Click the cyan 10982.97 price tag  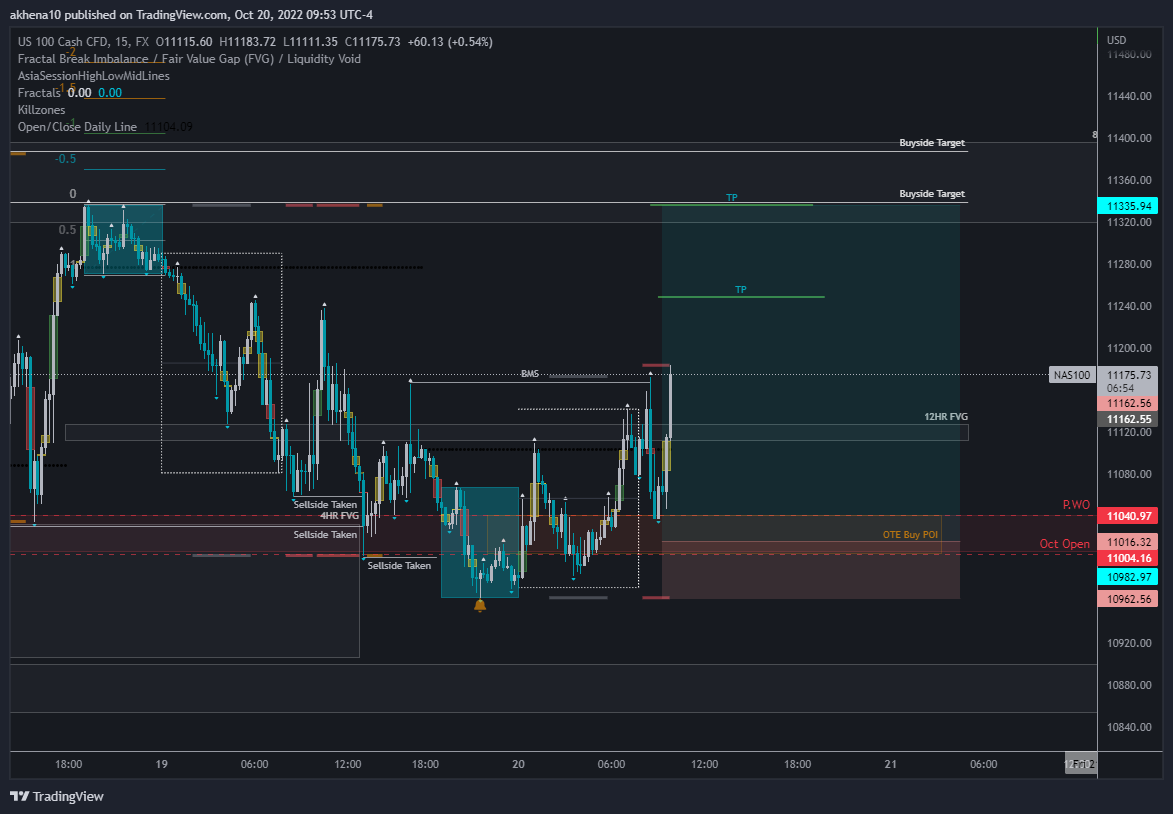[1128, 577]
